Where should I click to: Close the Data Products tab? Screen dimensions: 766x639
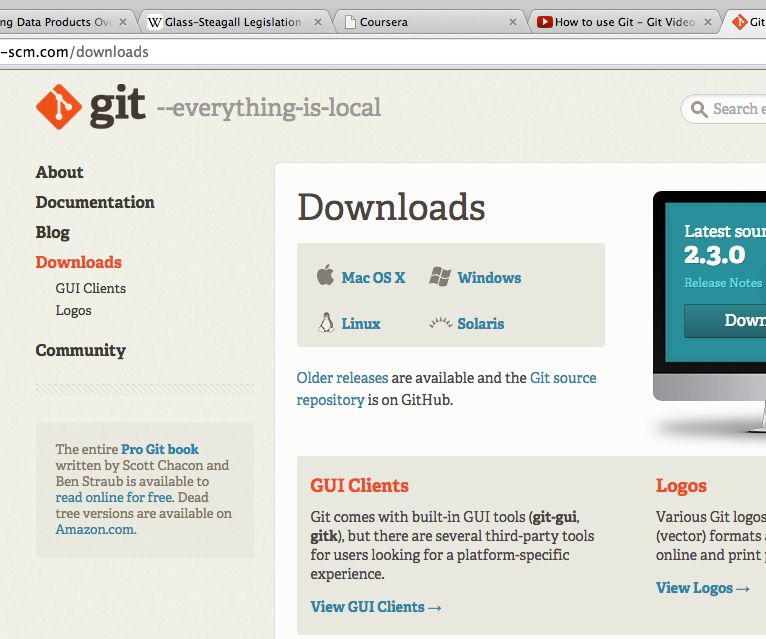click(123, 22)
